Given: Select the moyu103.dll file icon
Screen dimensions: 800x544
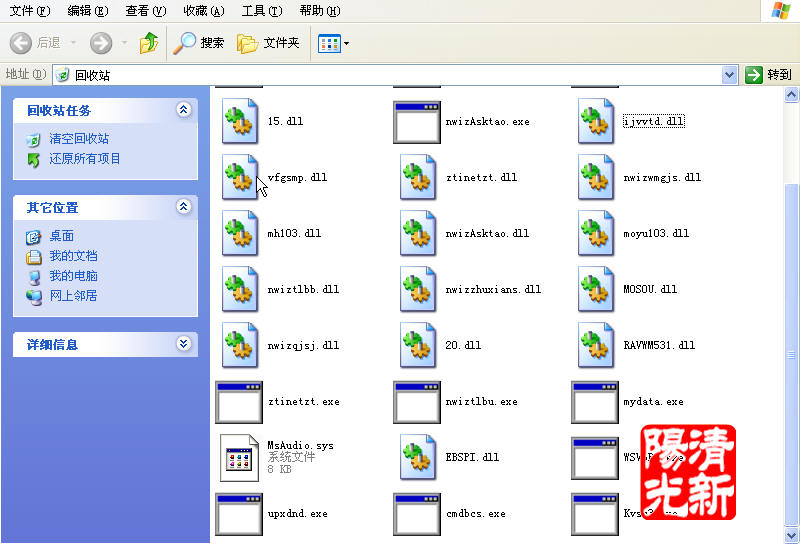Looking at the screenshot, I should click(x=595, y=233).
